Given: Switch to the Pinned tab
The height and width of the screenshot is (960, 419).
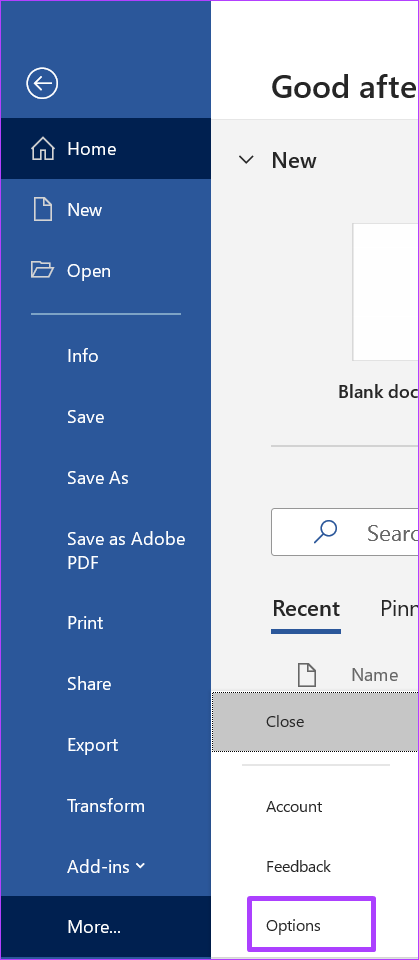Looking at the screenshot, I should [x=399, y=609].
